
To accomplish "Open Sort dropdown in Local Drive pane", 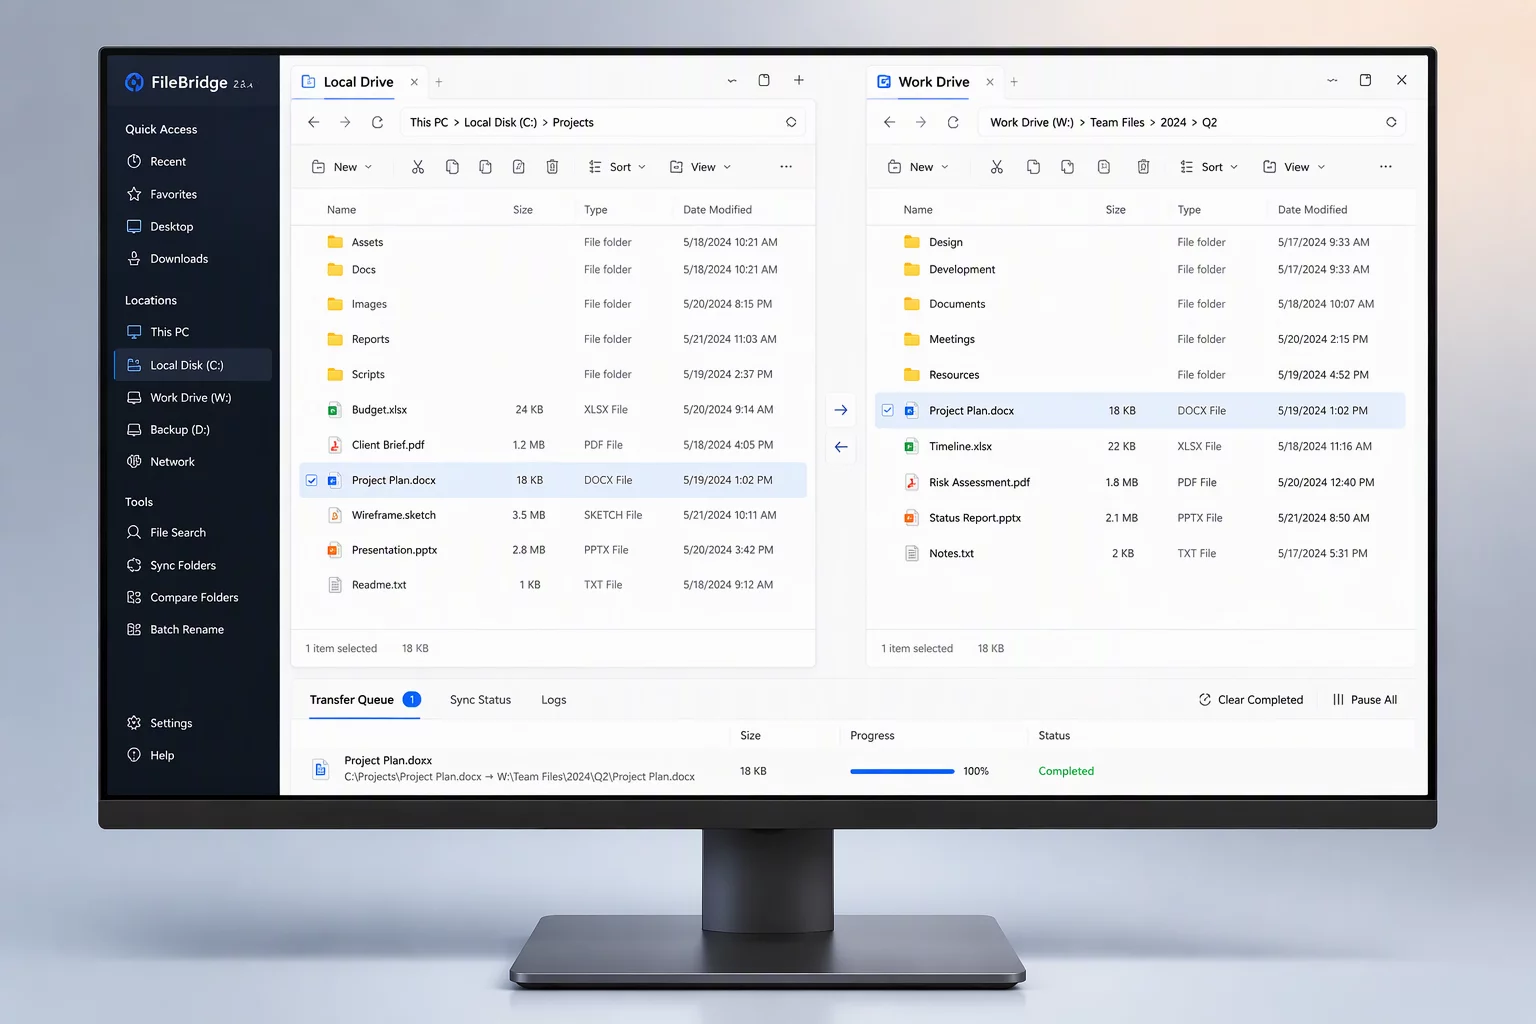I will (618, 167).
